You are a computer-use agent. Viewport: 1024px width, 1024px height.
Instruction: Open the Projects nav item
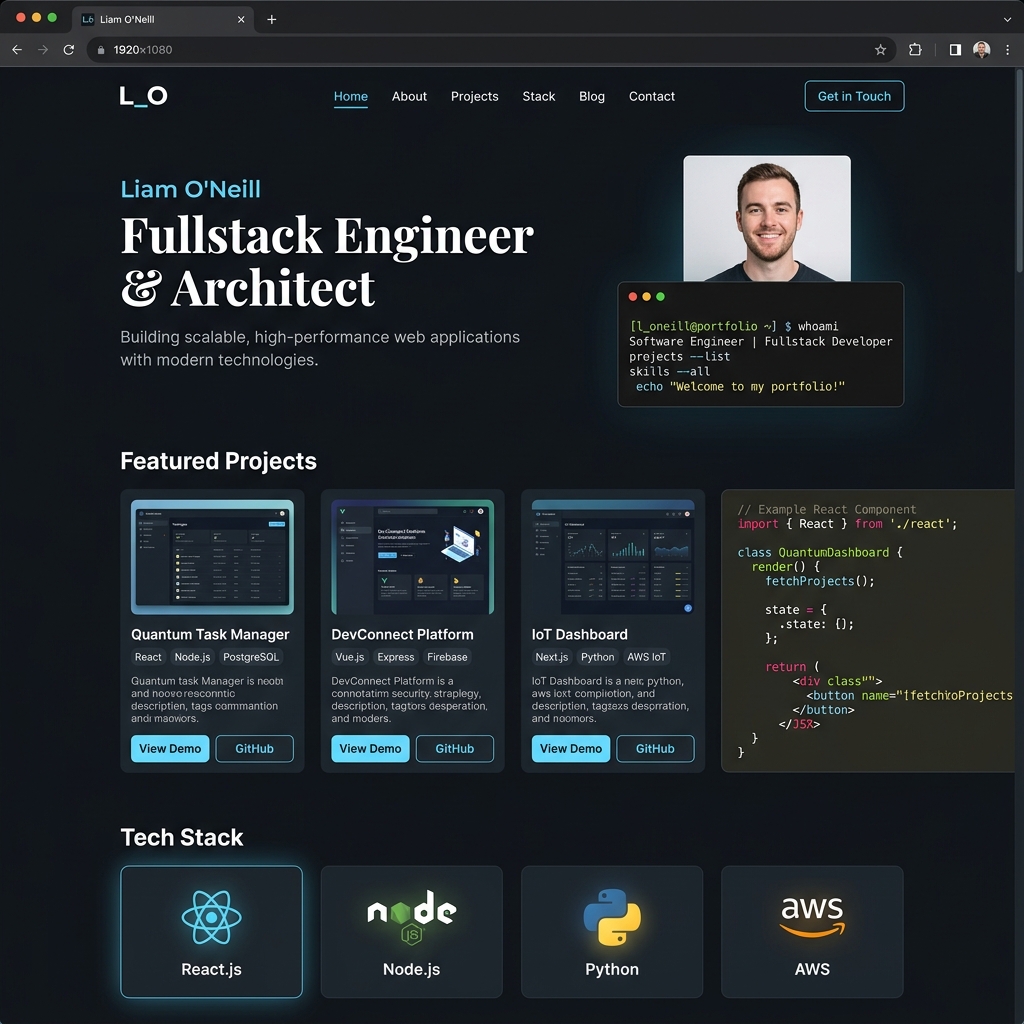[474, 96]
